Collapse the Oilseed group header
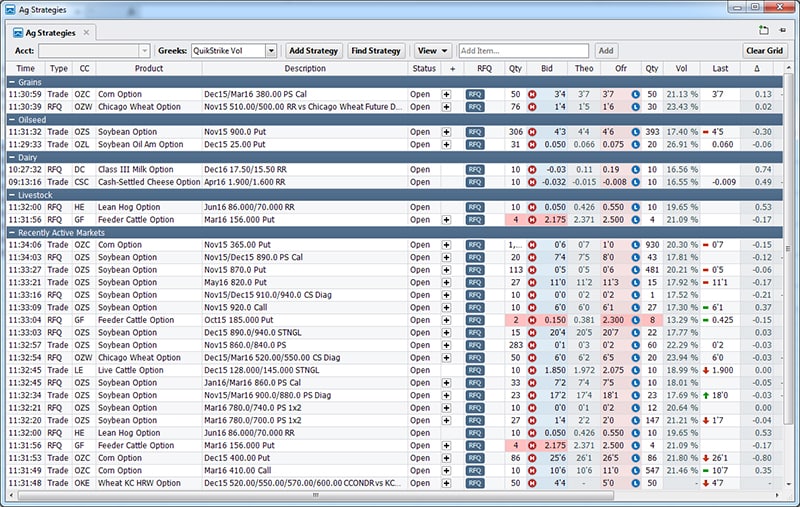800x507 pixels. (11, 119)
